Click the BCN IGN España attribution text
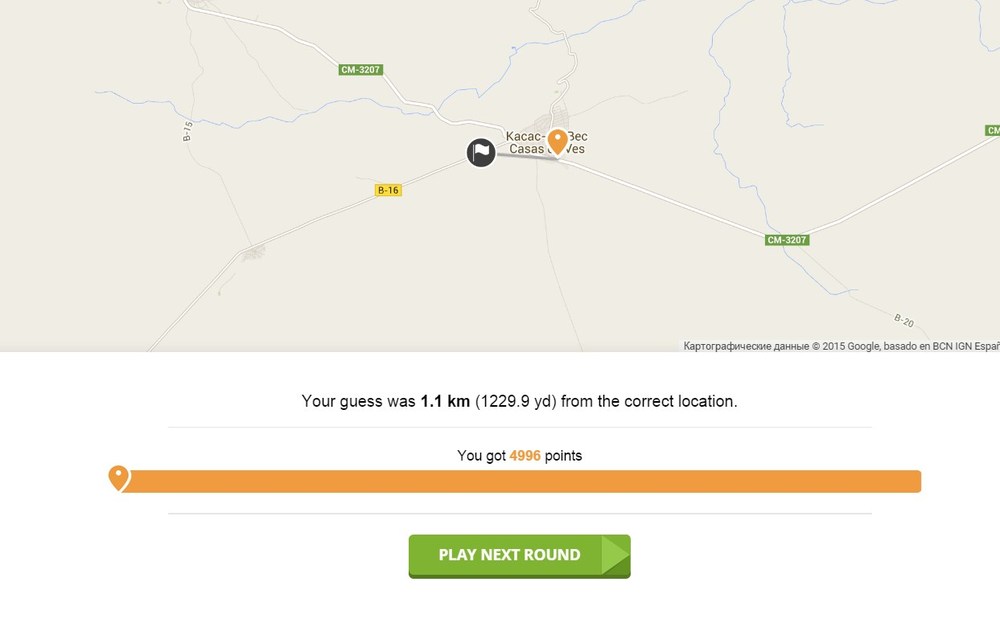 (958, 346)
